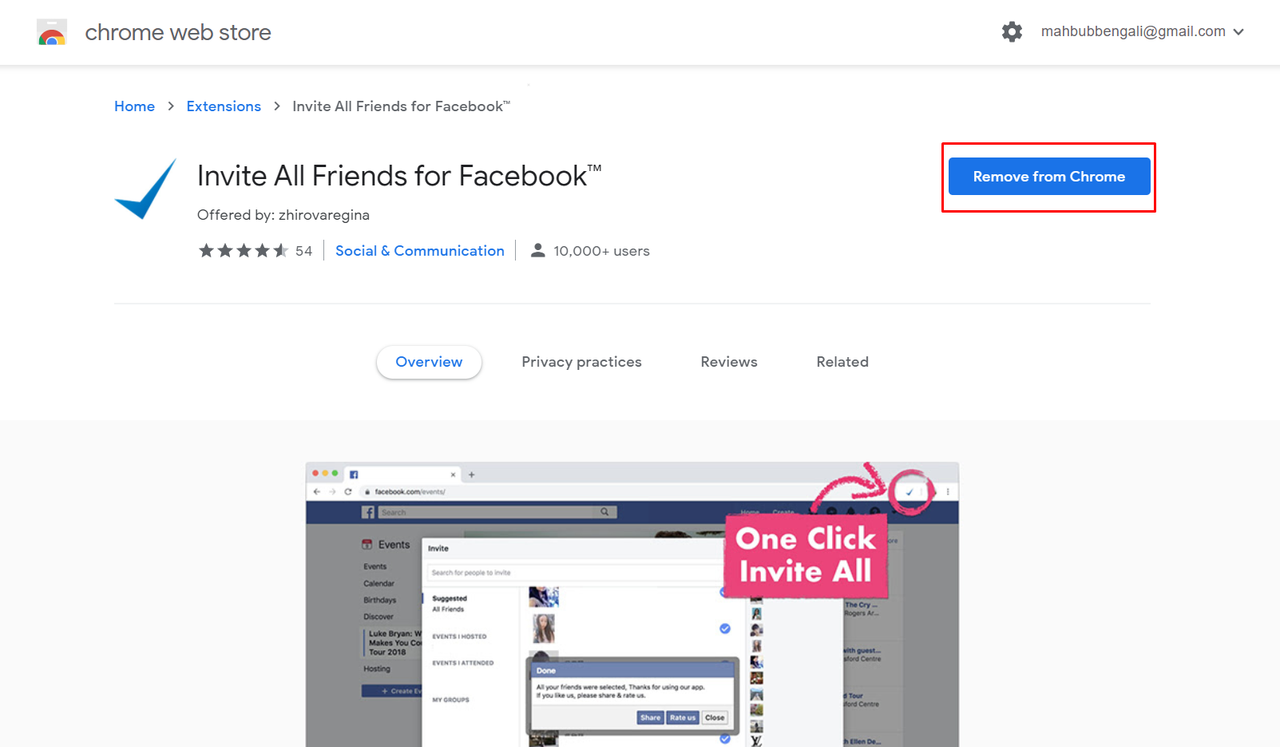
Task: Open the Reviews tab
Action: coord(729,362)
